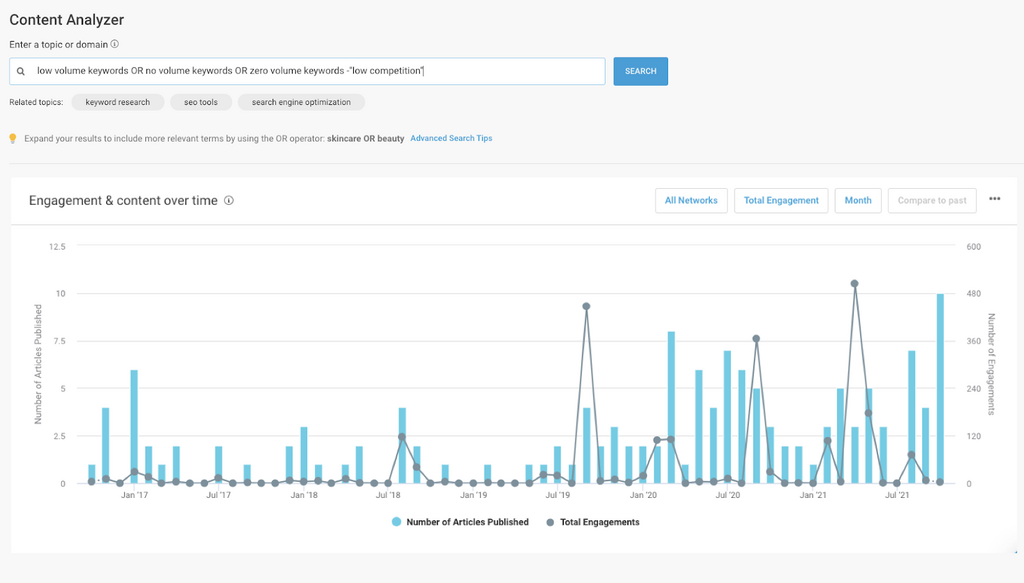
Task: Expand the Month interval dropdown
Action: coord(857,200)
